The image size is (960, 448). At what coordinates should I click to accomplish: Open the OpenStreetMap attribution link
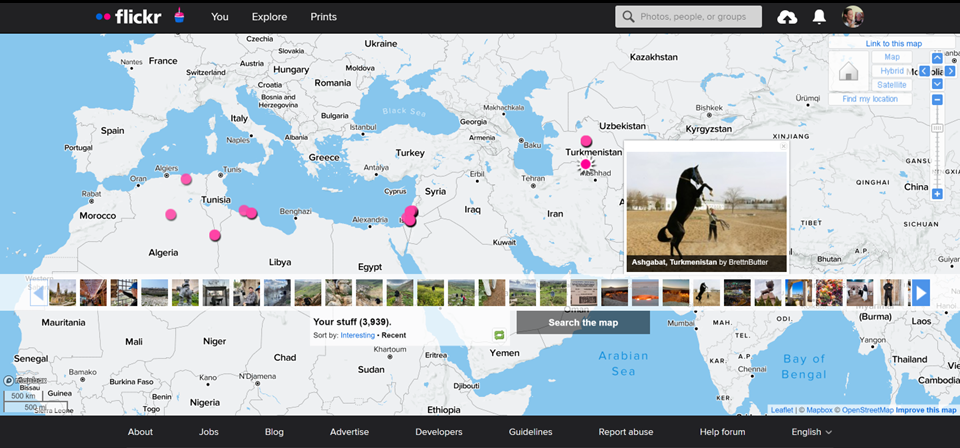tap(868, 410)
